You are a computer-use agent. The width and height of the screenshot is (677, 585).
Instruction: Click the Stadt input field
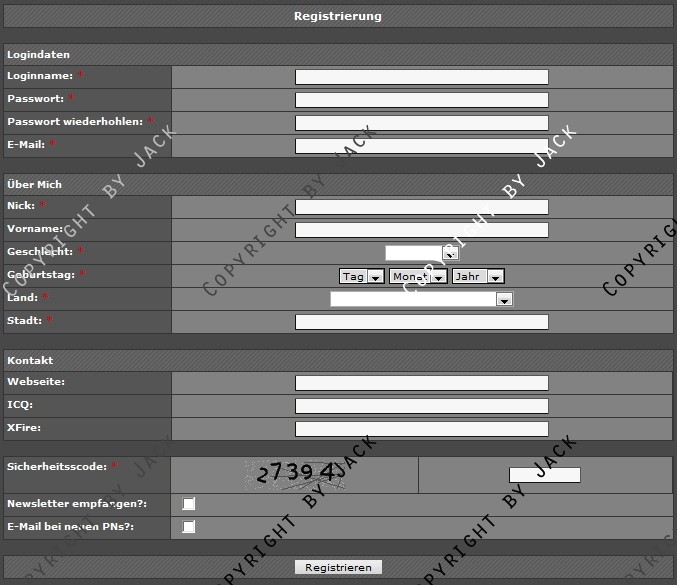click(x=421, y=322)
